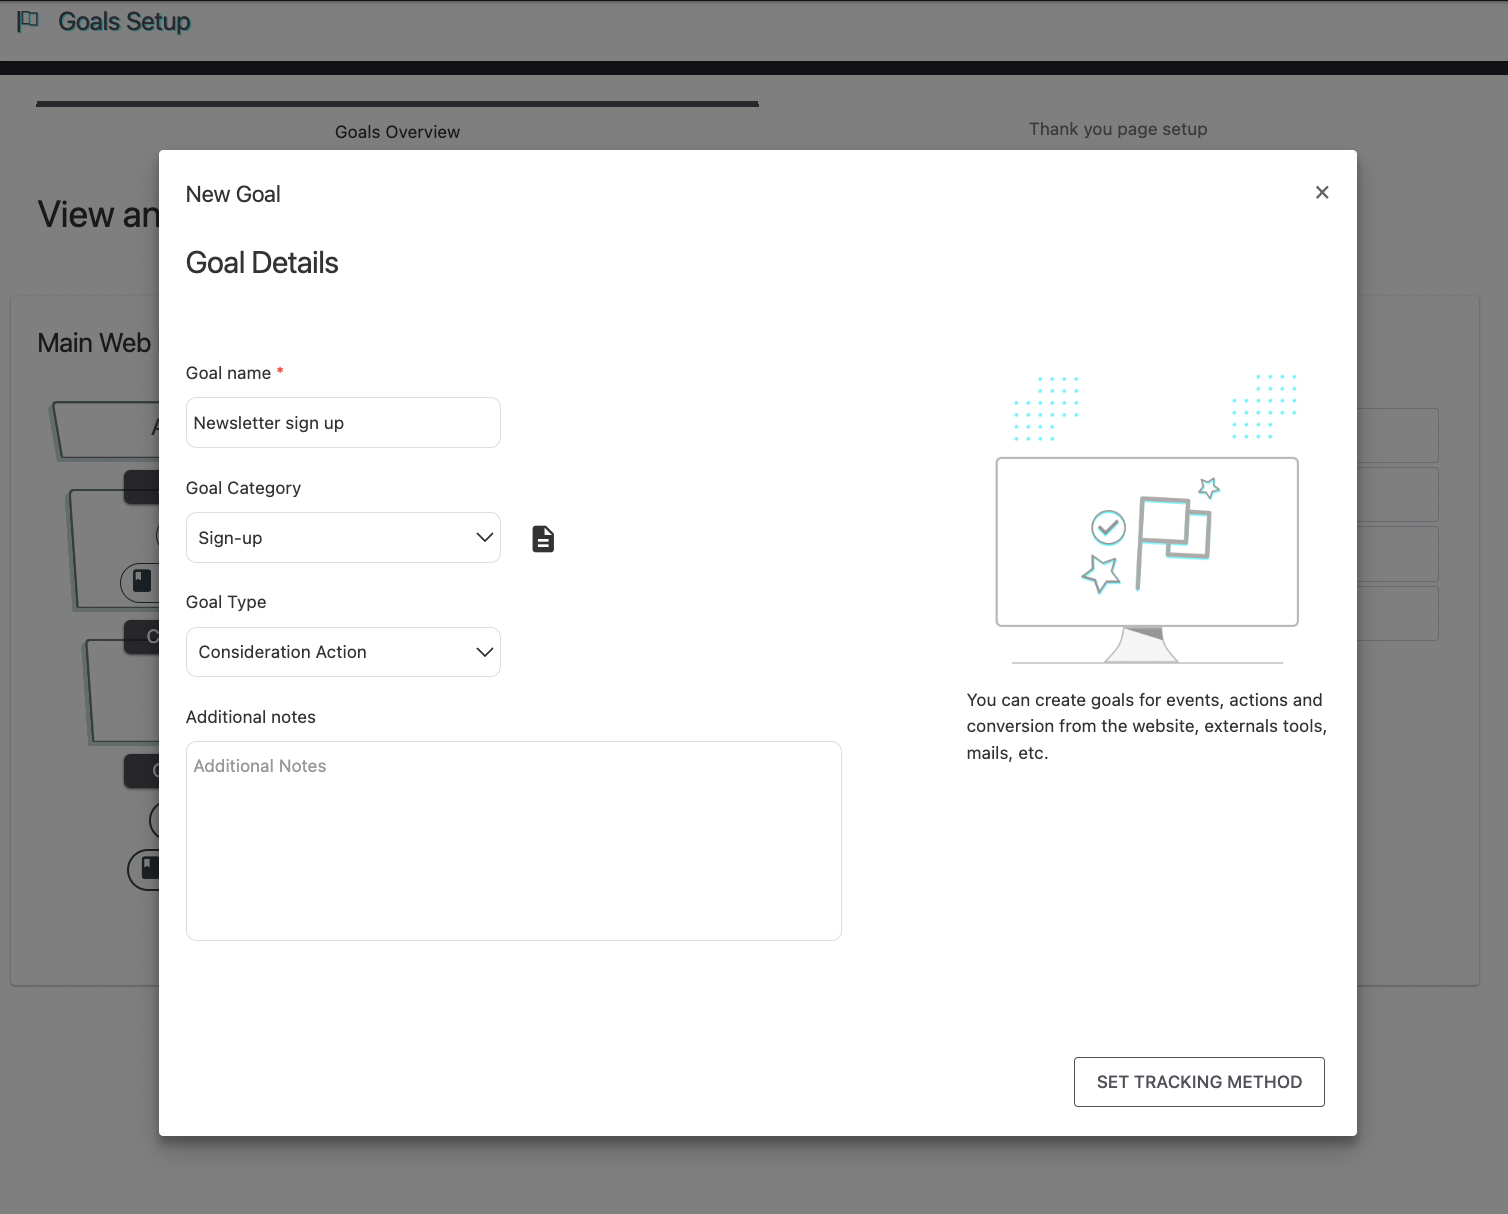Focus the Goal name input field
This screenshot has height=1214, width=1508.
pos(343,423)
